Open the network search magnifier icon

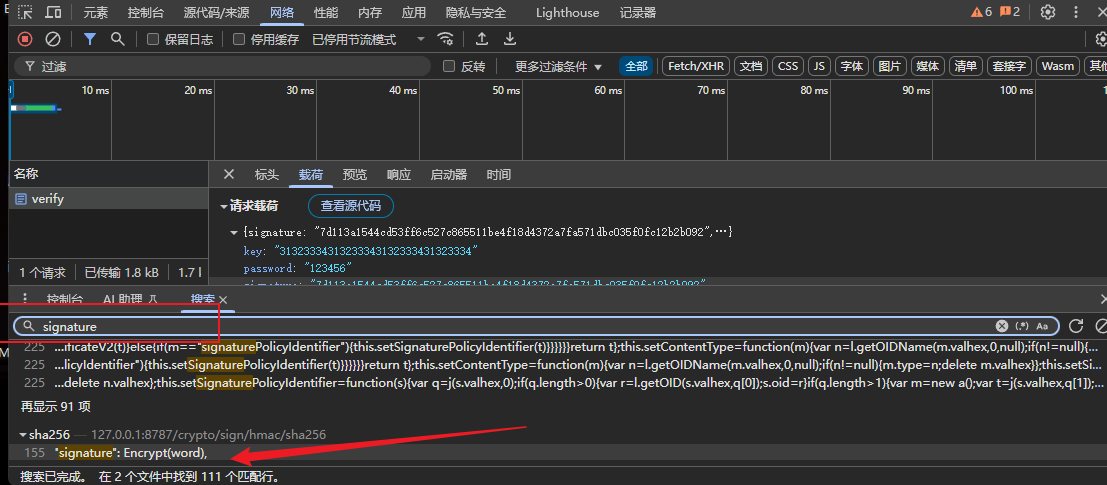pos(117,40)
